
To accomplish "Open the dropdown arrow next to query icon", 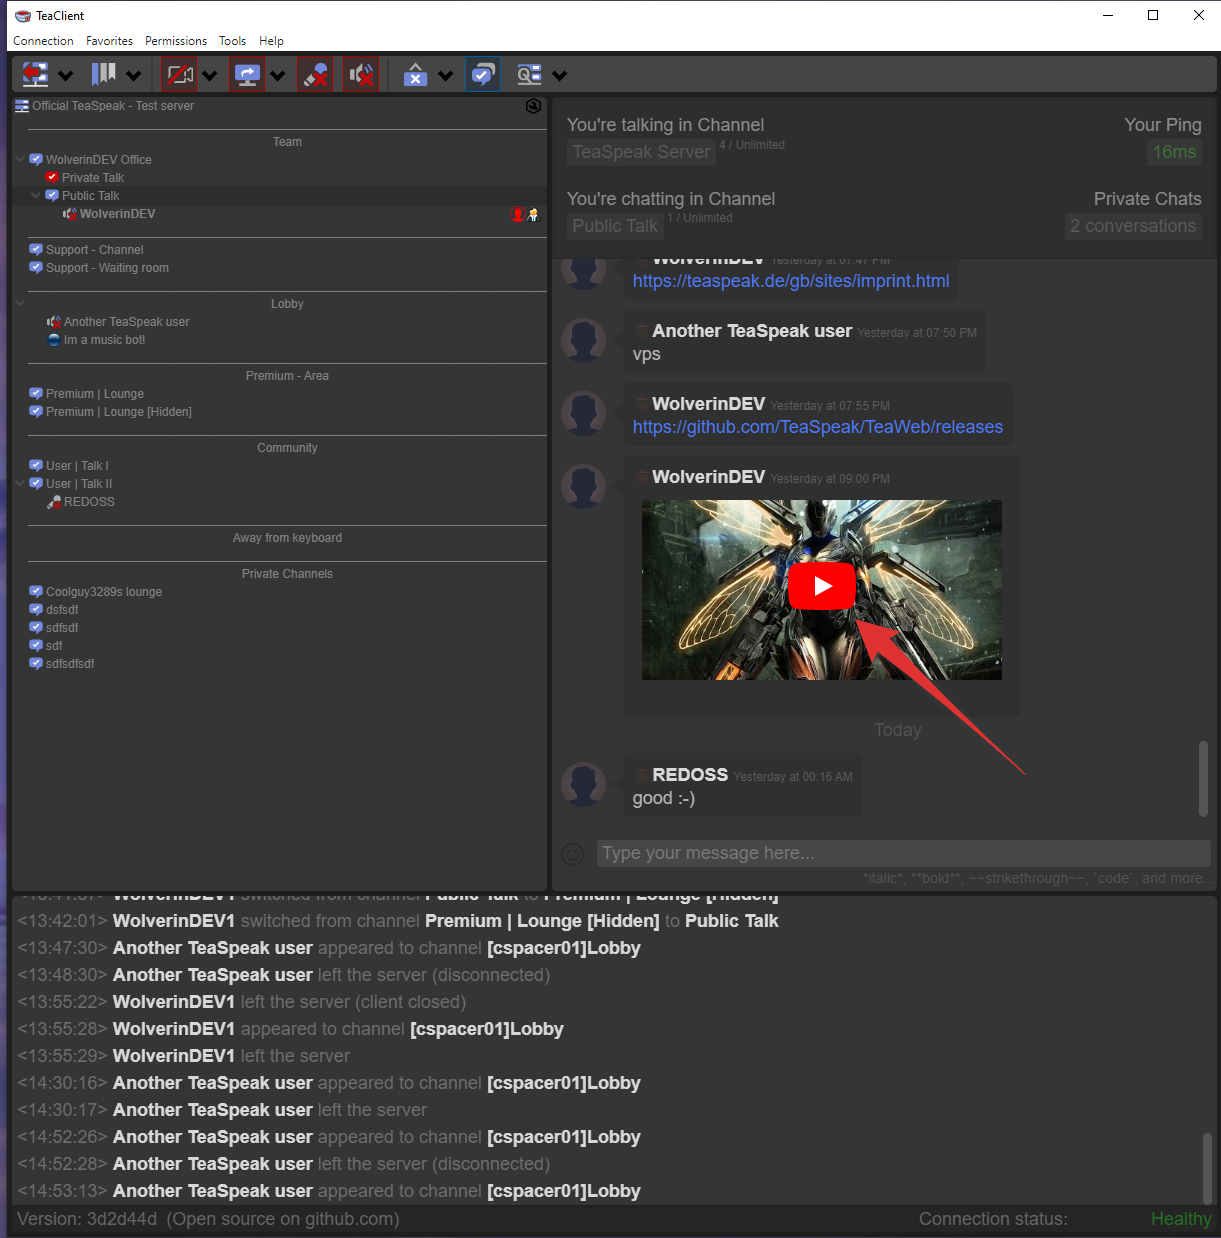I will (x=560, y=76).
